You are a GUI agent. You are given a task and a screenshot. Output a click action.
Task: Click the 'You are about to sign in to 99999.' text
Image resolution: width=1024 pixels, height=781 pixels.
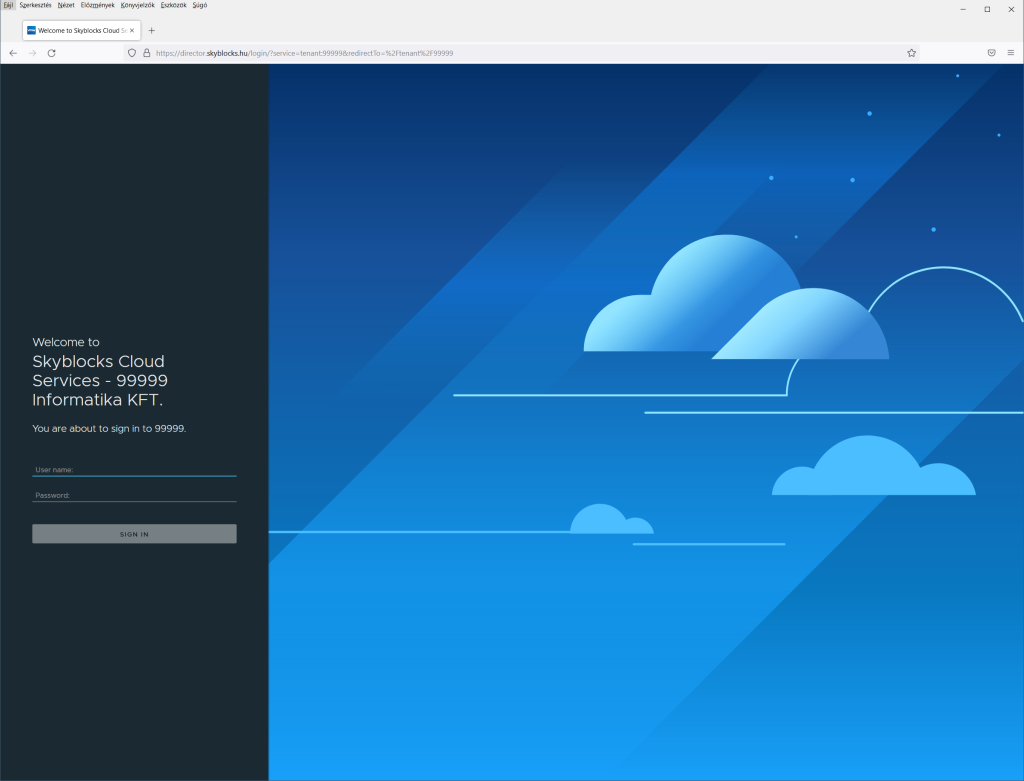pyautogui.click(x=109, y=428)
